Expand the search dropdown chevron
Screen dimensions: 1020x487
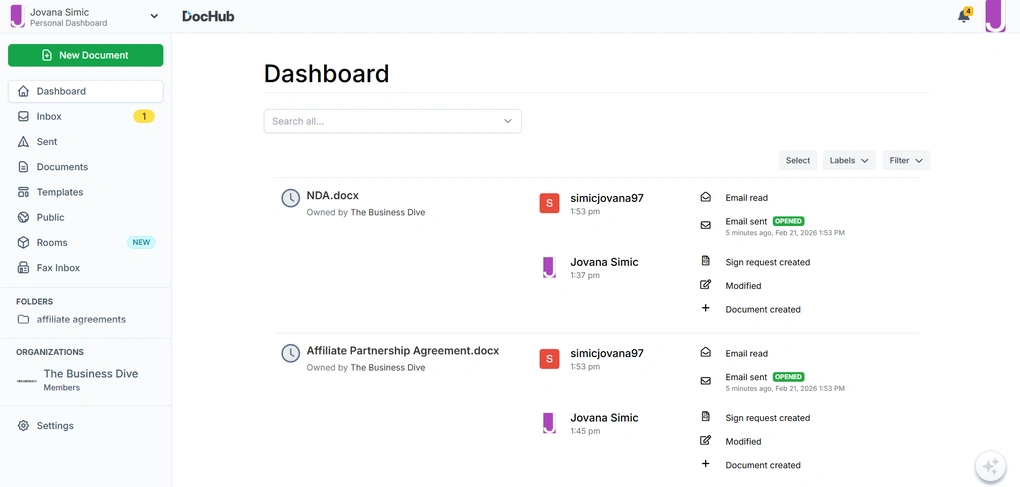(509, 122)
